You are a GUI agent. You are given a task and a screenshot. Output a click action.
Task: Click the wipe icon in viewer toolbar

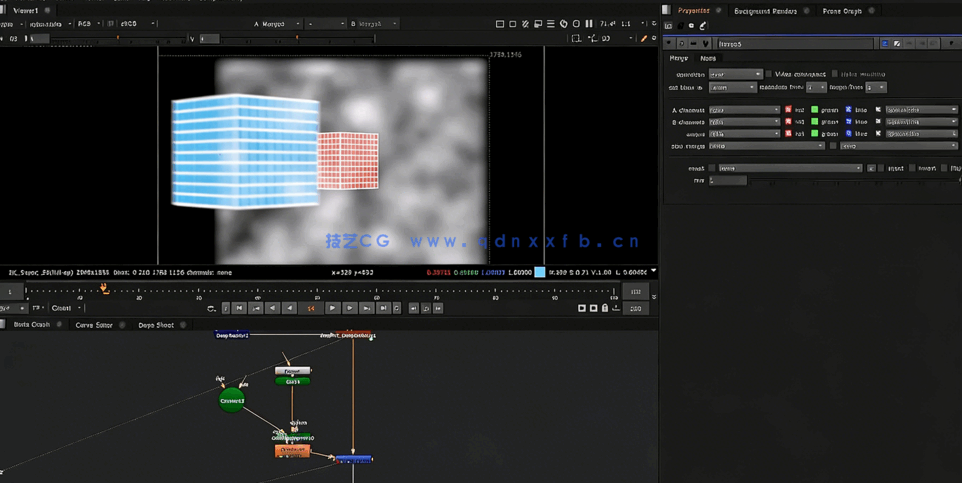pos(538,24)
